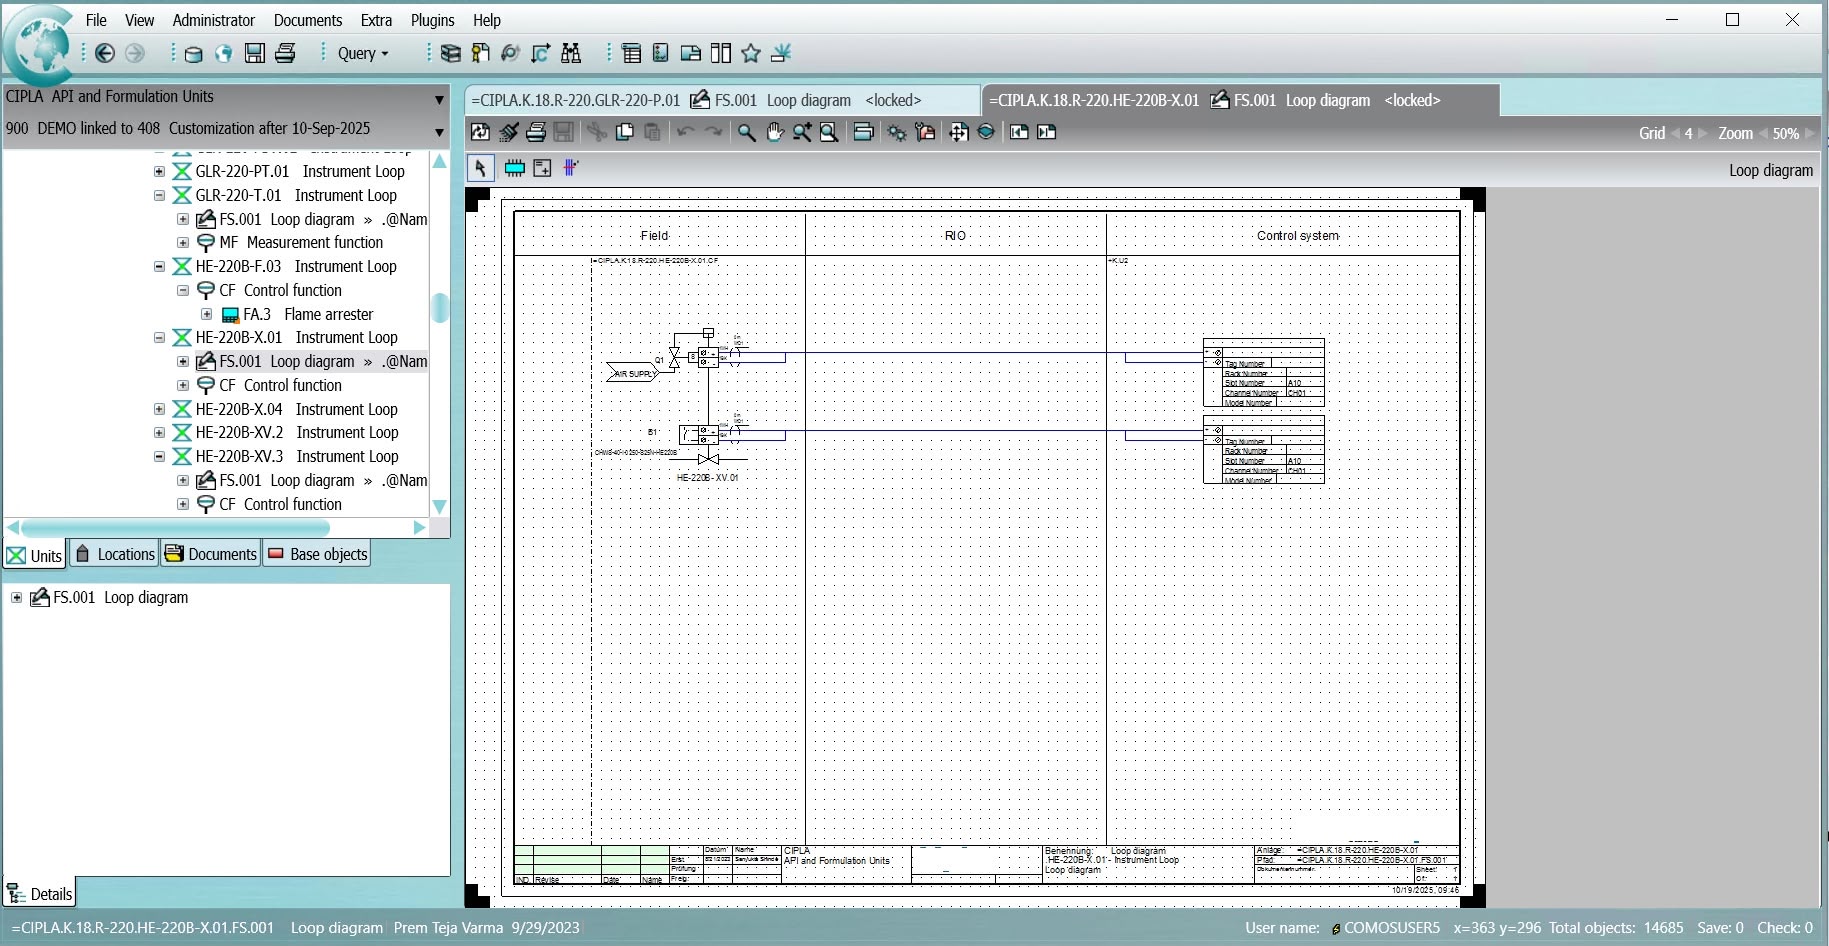Click the cyan chip component icon
Screen dimensions: 1829x946
[x=514, y=168]
